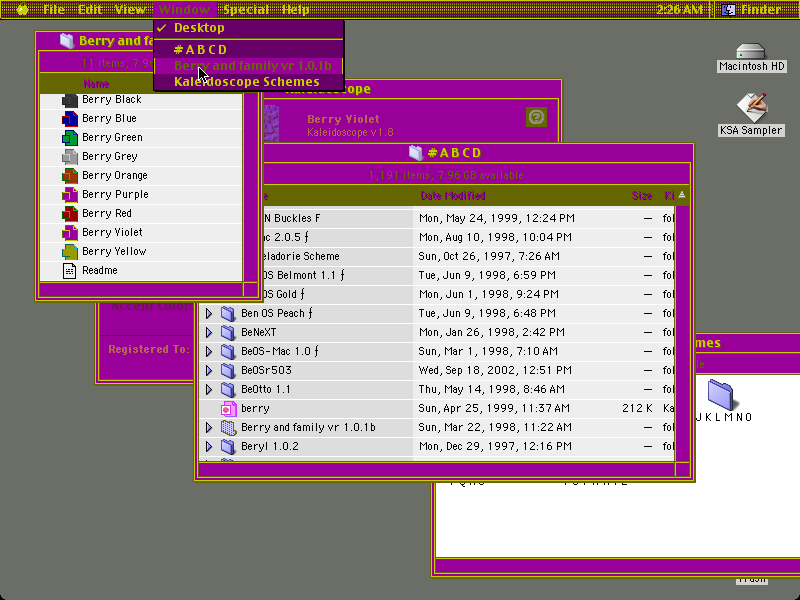Expand Berry and family vr 1.0.1b in the list
800x600 pixels.
[x=209, y=428]
